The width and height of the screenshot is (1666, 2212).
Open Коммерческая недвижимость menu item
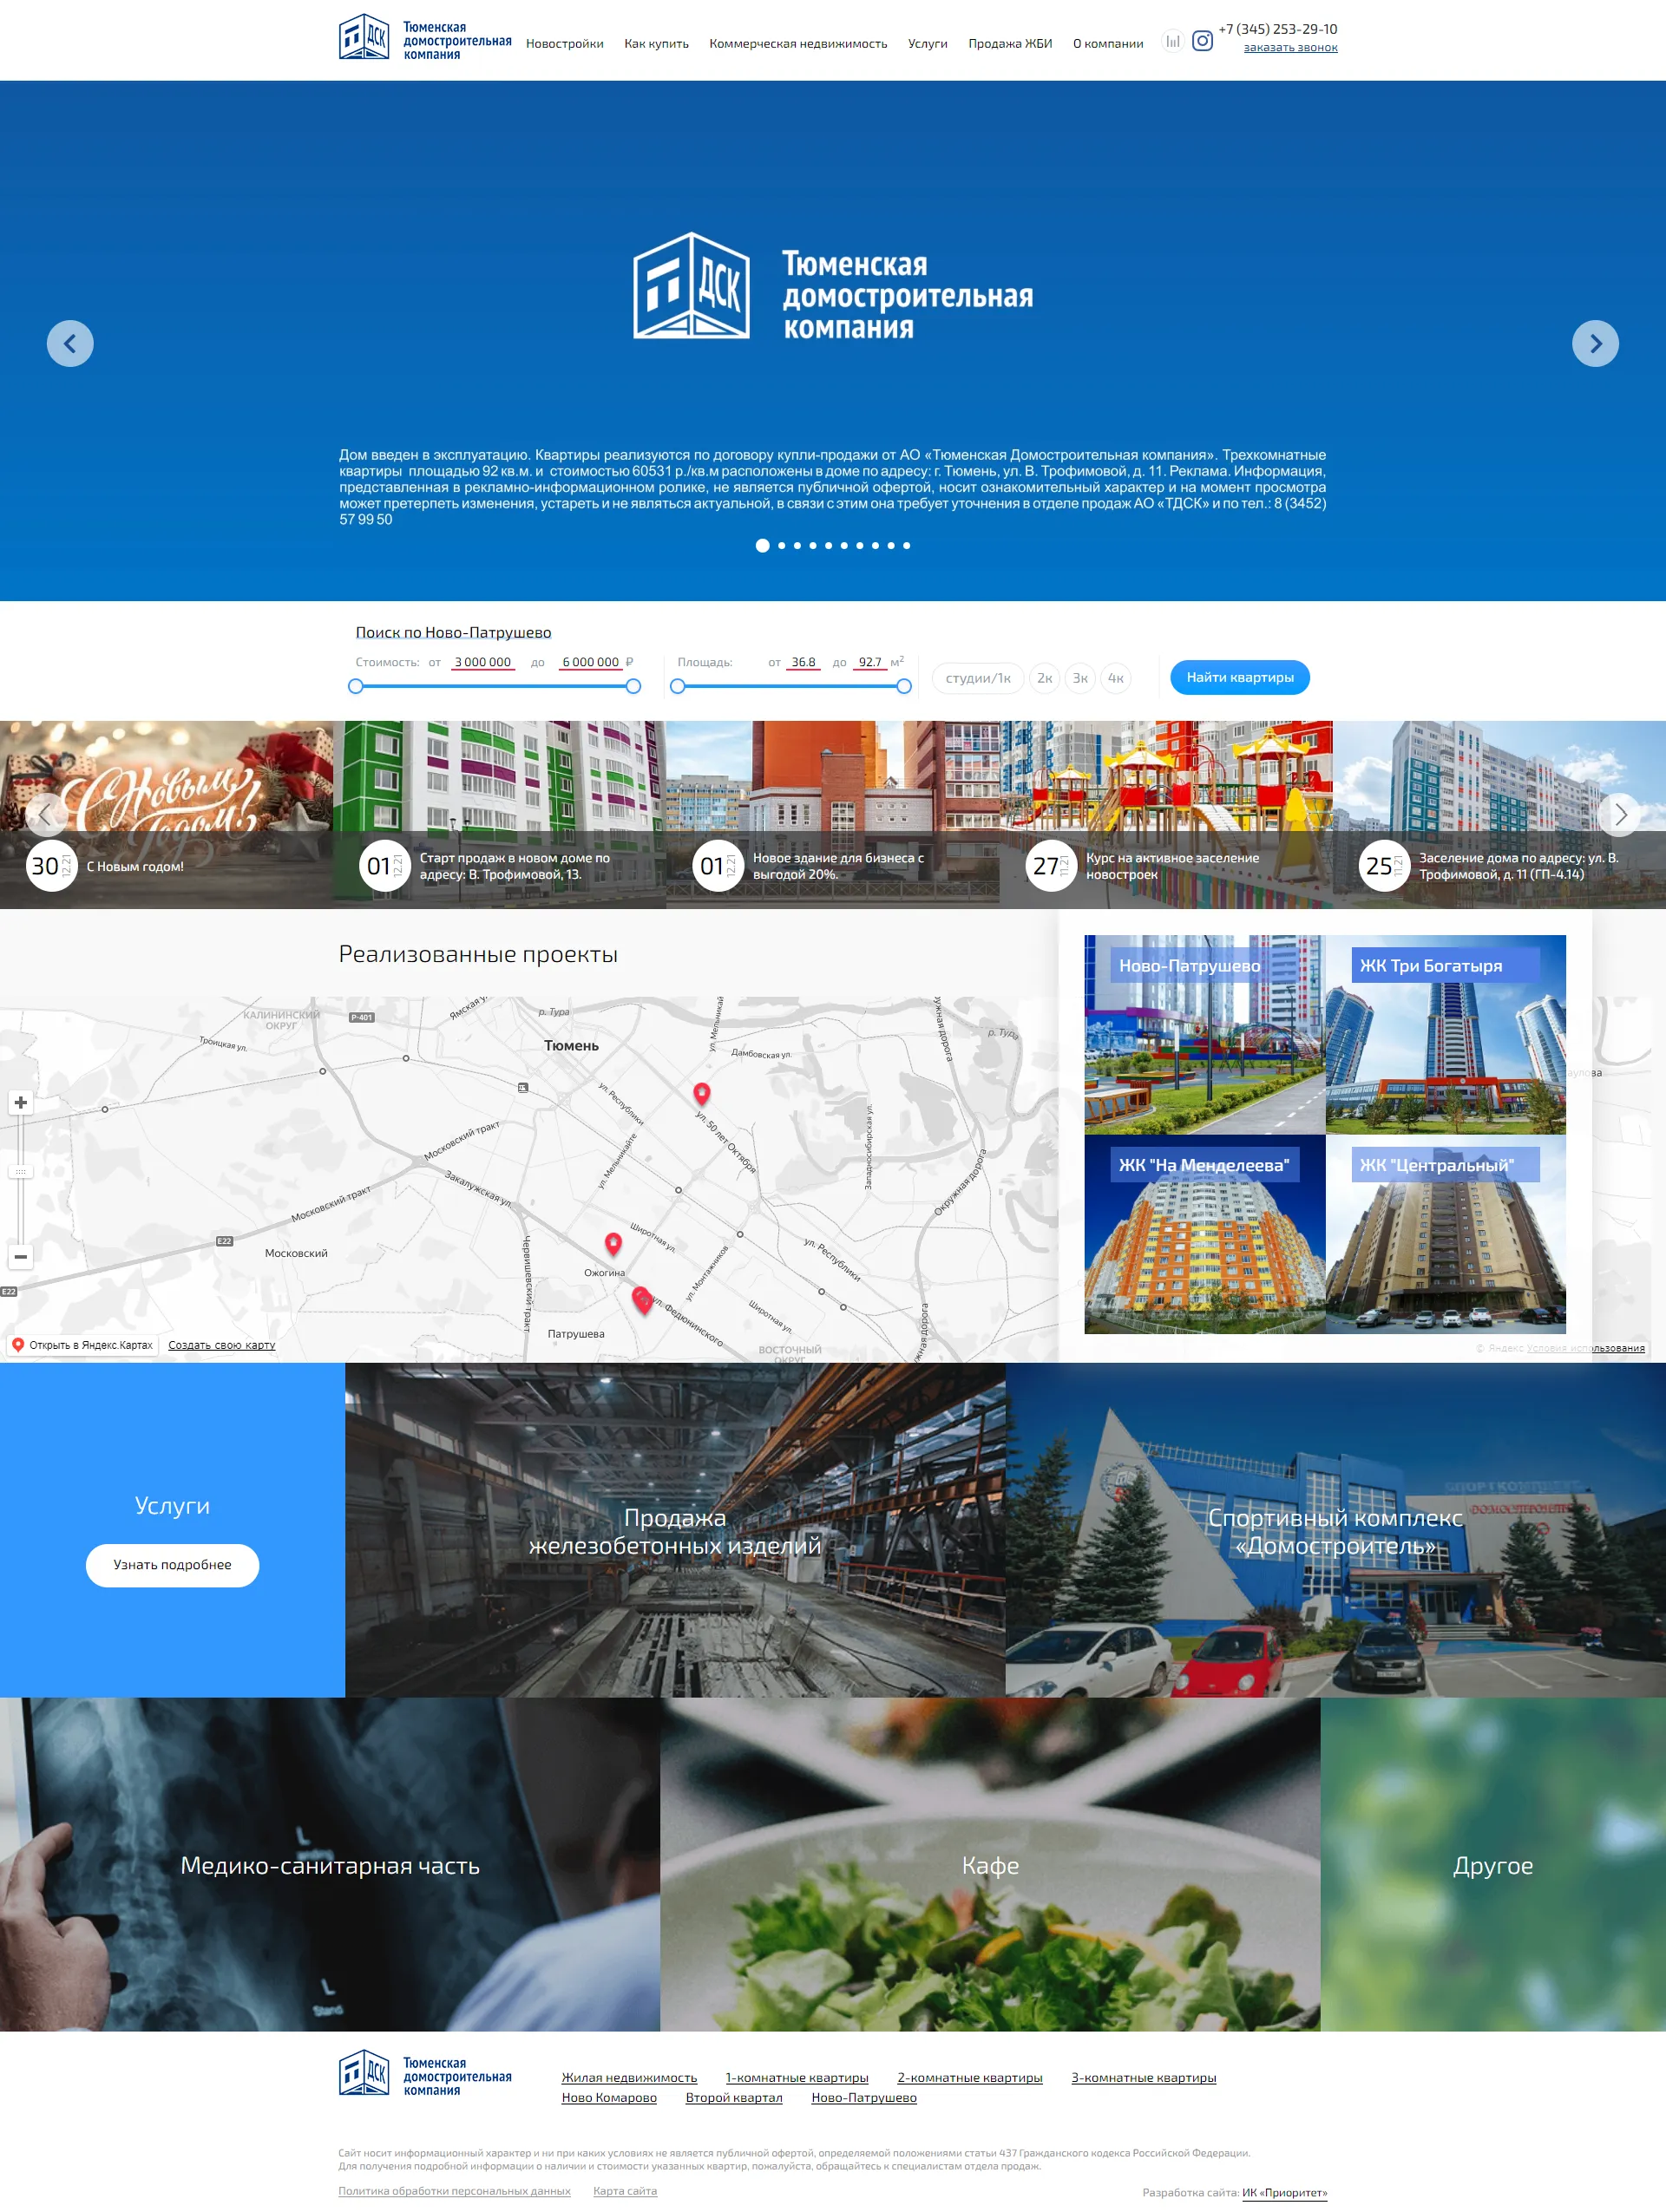pyautogui.click(x=798, y=44)
